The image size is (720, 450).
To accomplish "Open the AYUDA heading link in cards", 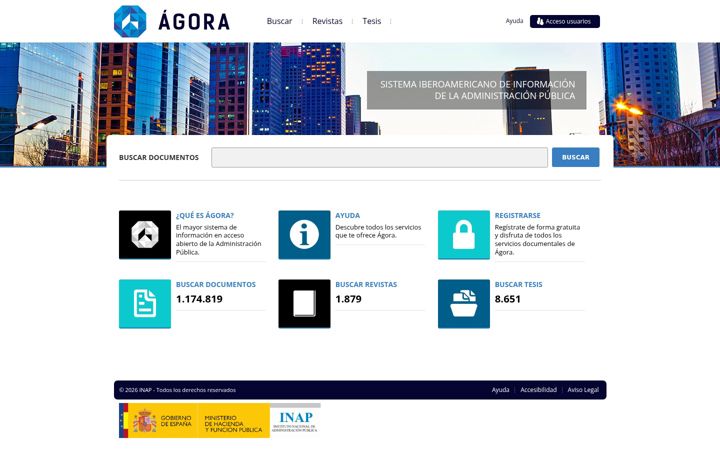I will [x=348, y=215].
